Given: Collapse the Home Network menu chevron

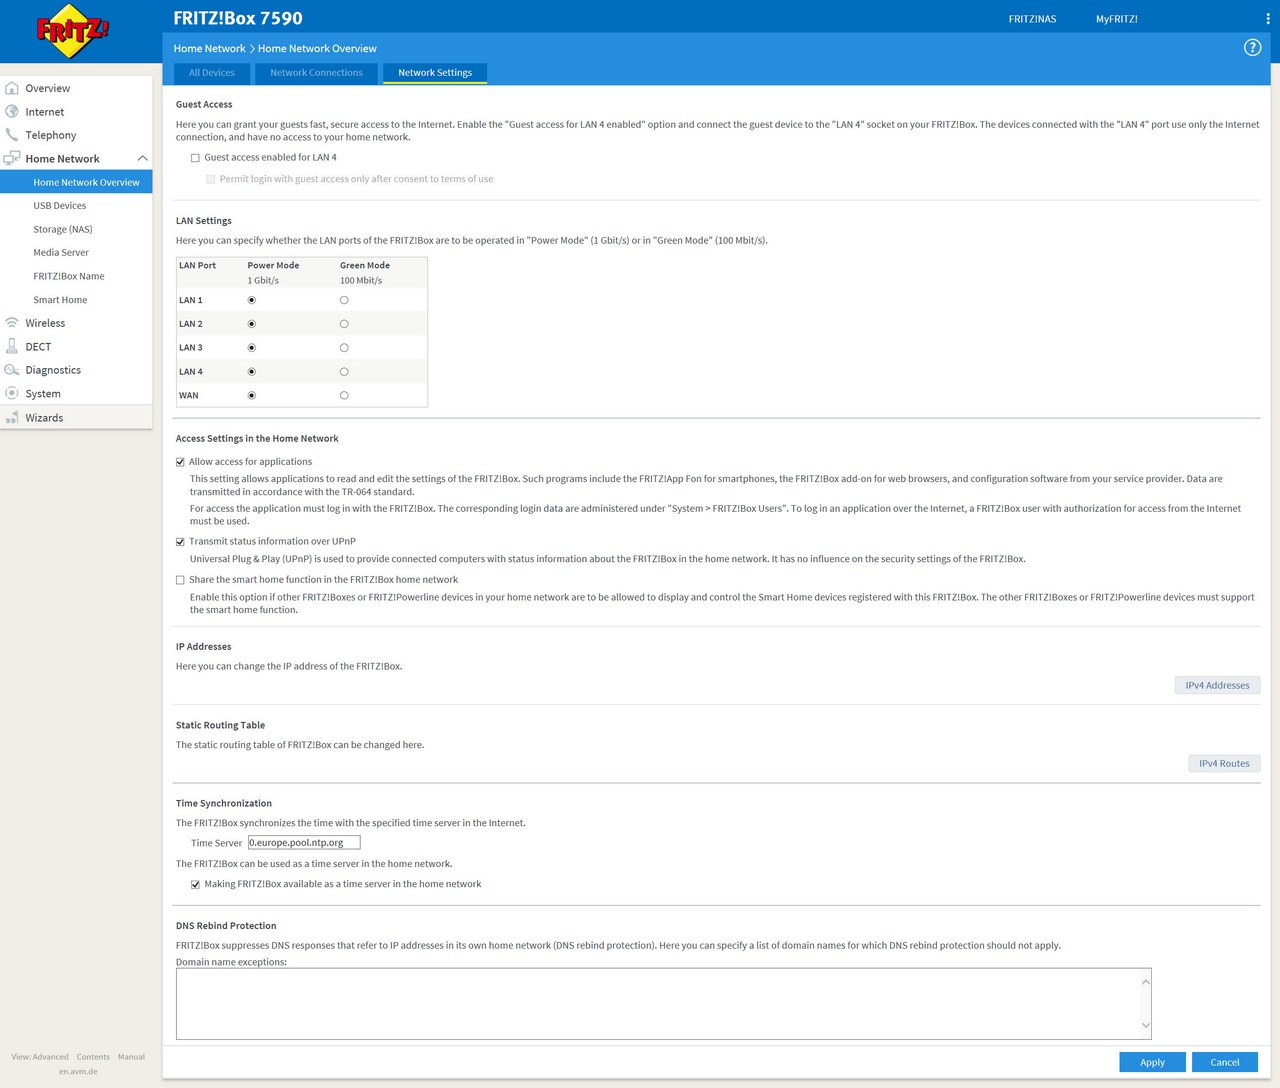Looking at the screenshot, I should click(142, 159).
